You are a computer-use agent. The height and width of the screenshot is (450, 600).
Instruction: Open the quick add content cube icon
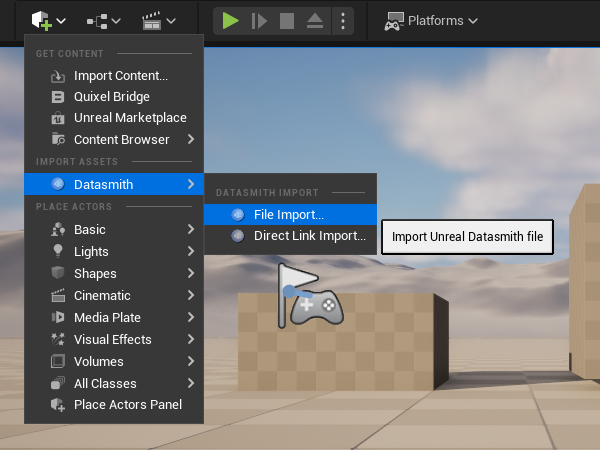(41, 21)
